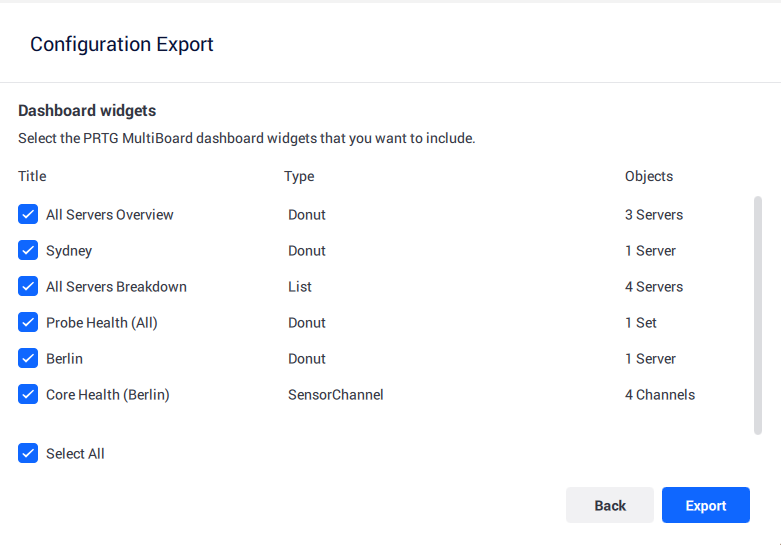Toggle the Core Health (Berlin) checkbox
The width and height of the screenshot is (781, 545).
[28, 394]
